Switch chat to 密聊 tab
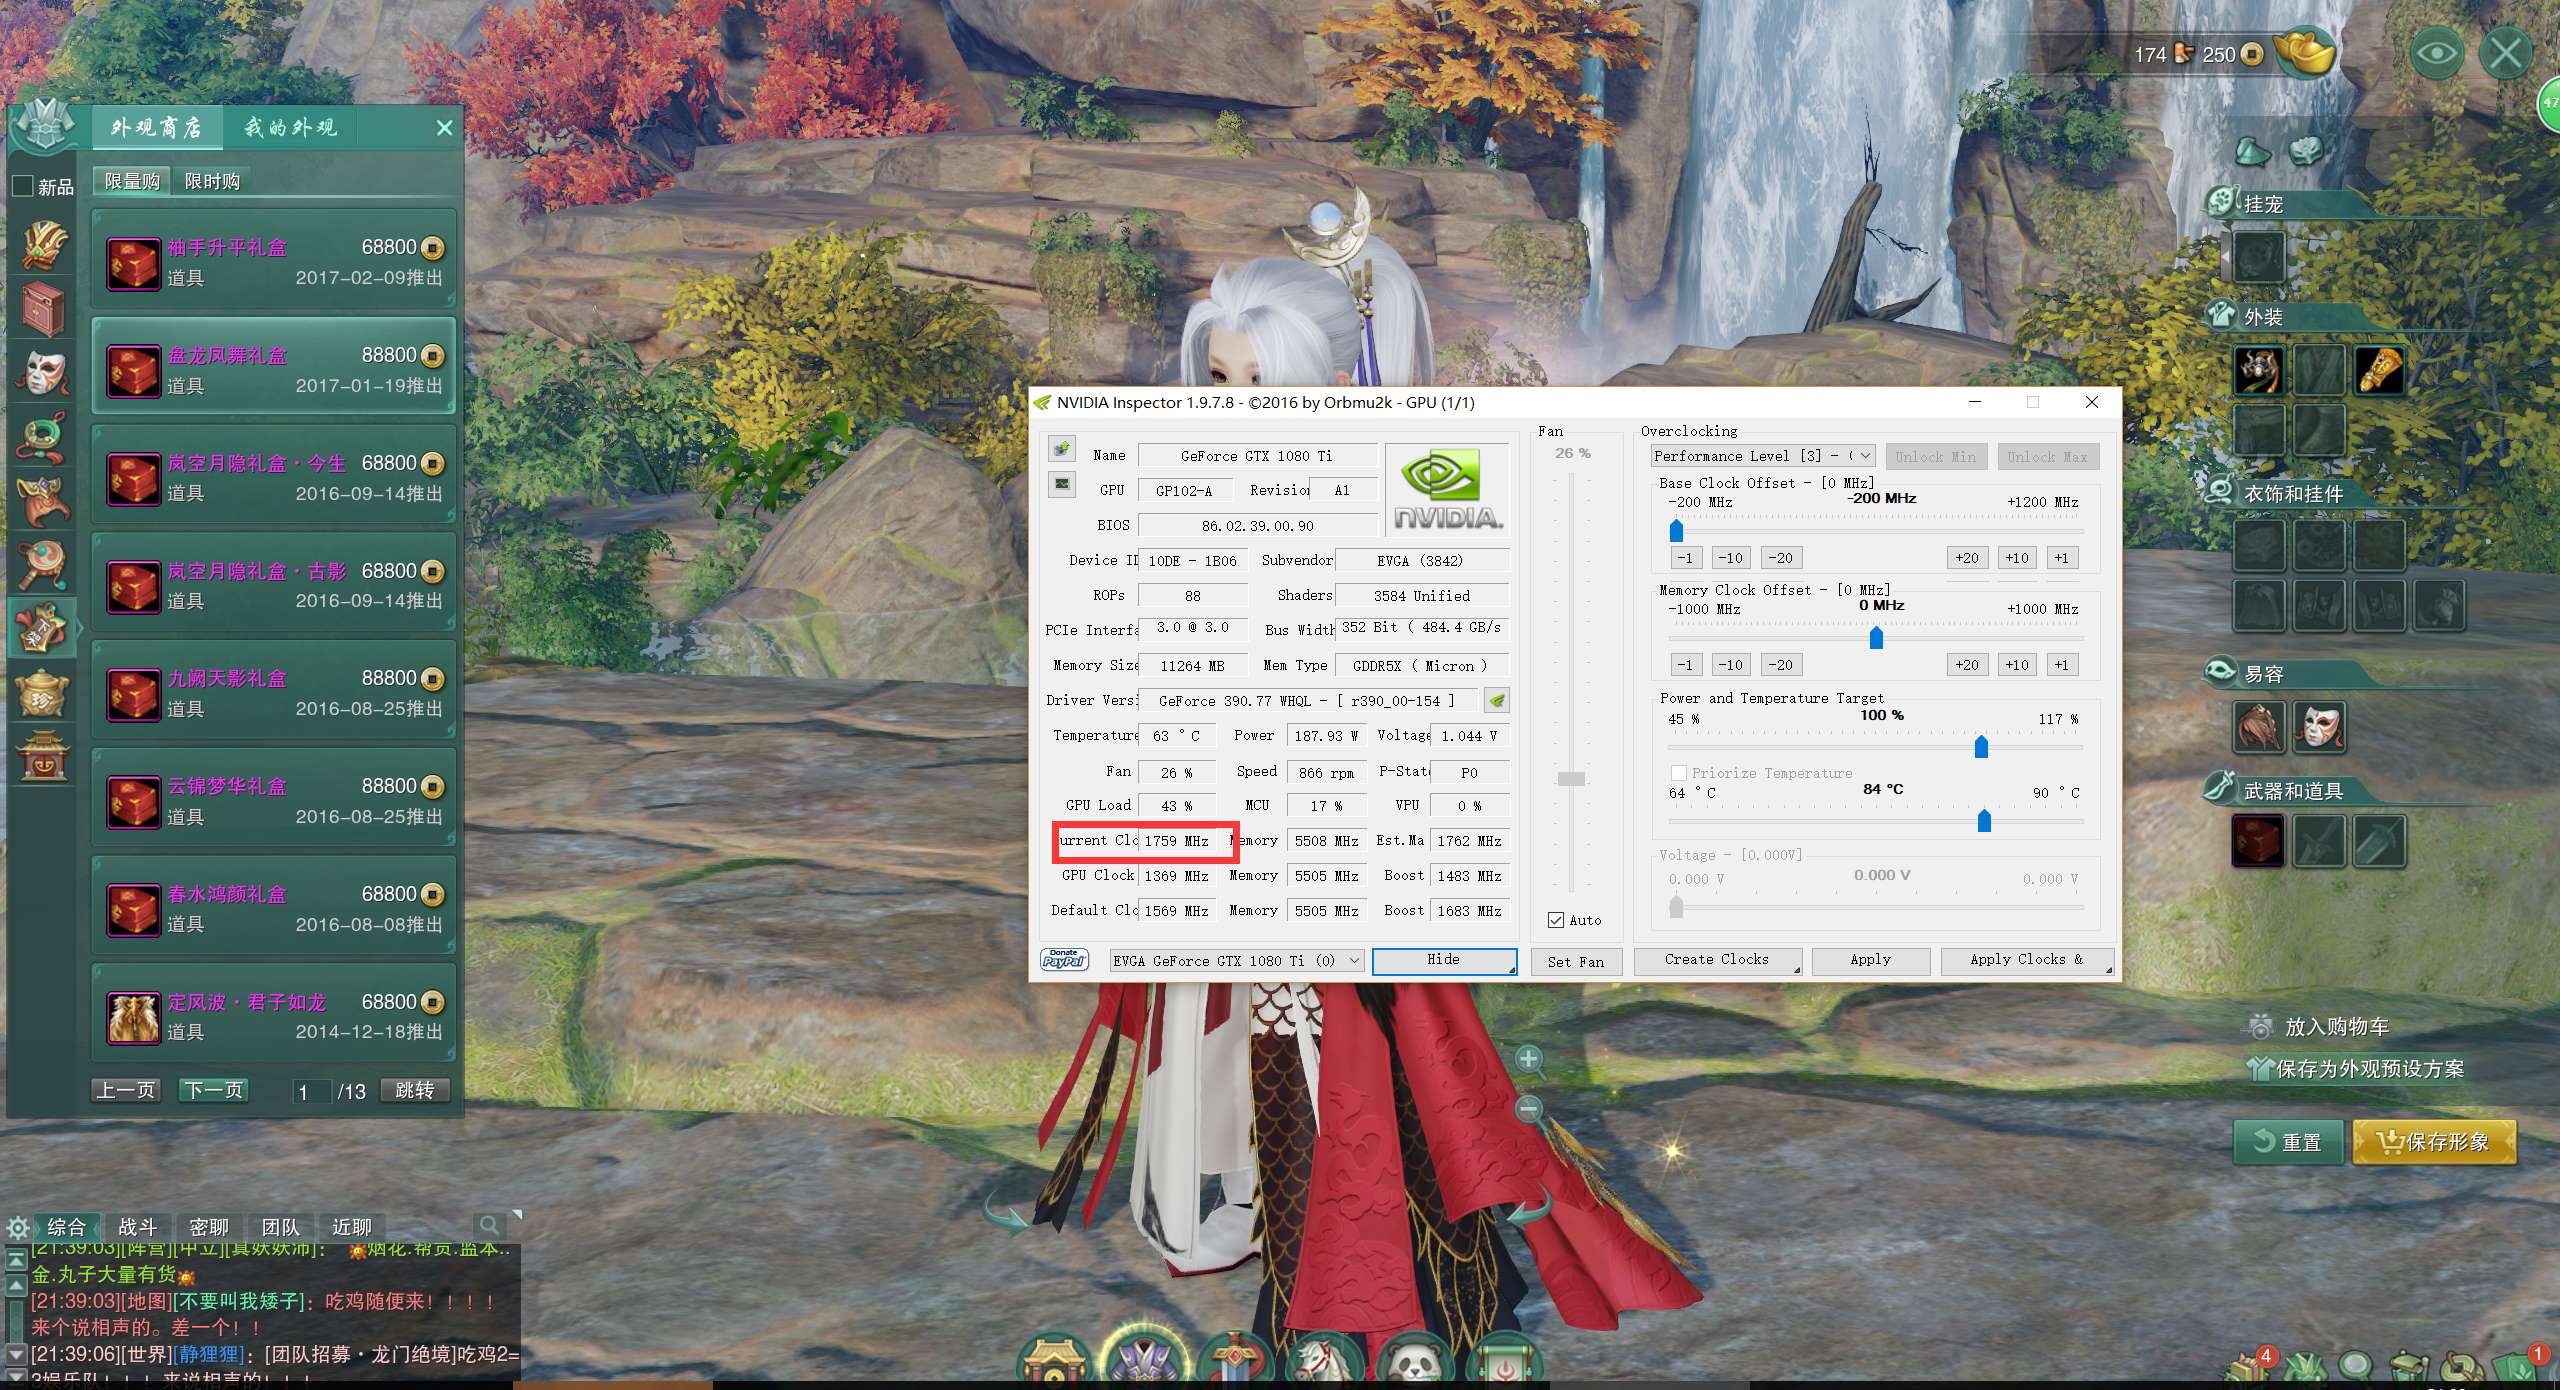2560x1390 pixels. [x=209, y=1227]
